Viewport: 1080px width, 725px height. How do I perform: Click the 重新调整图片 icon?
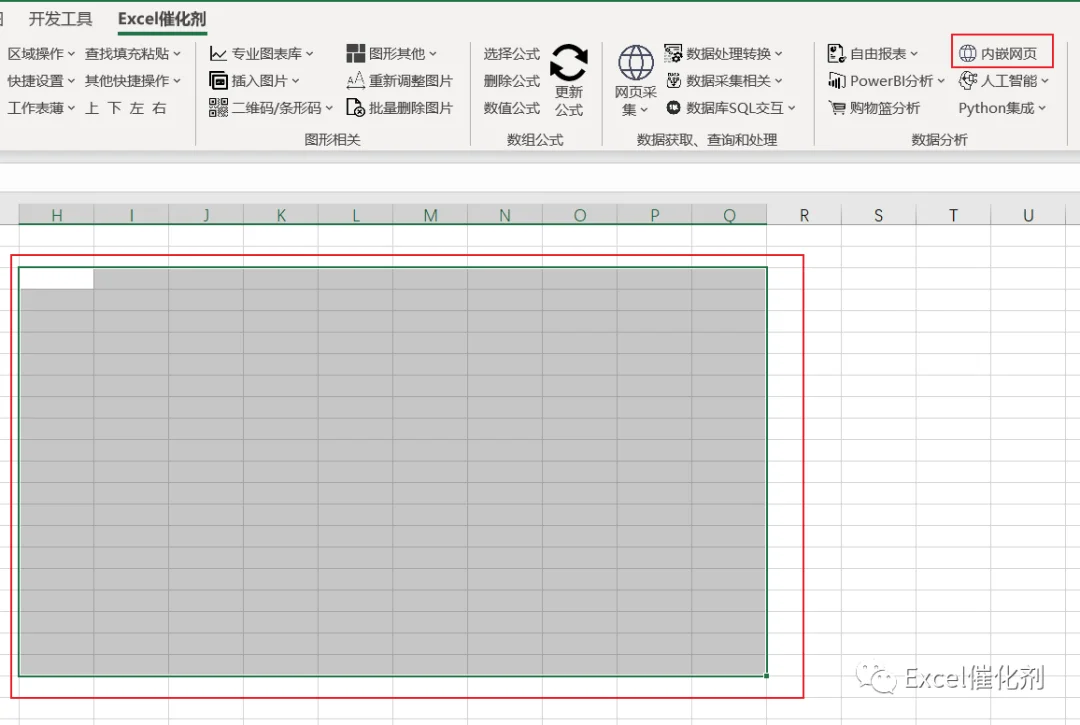355,81
